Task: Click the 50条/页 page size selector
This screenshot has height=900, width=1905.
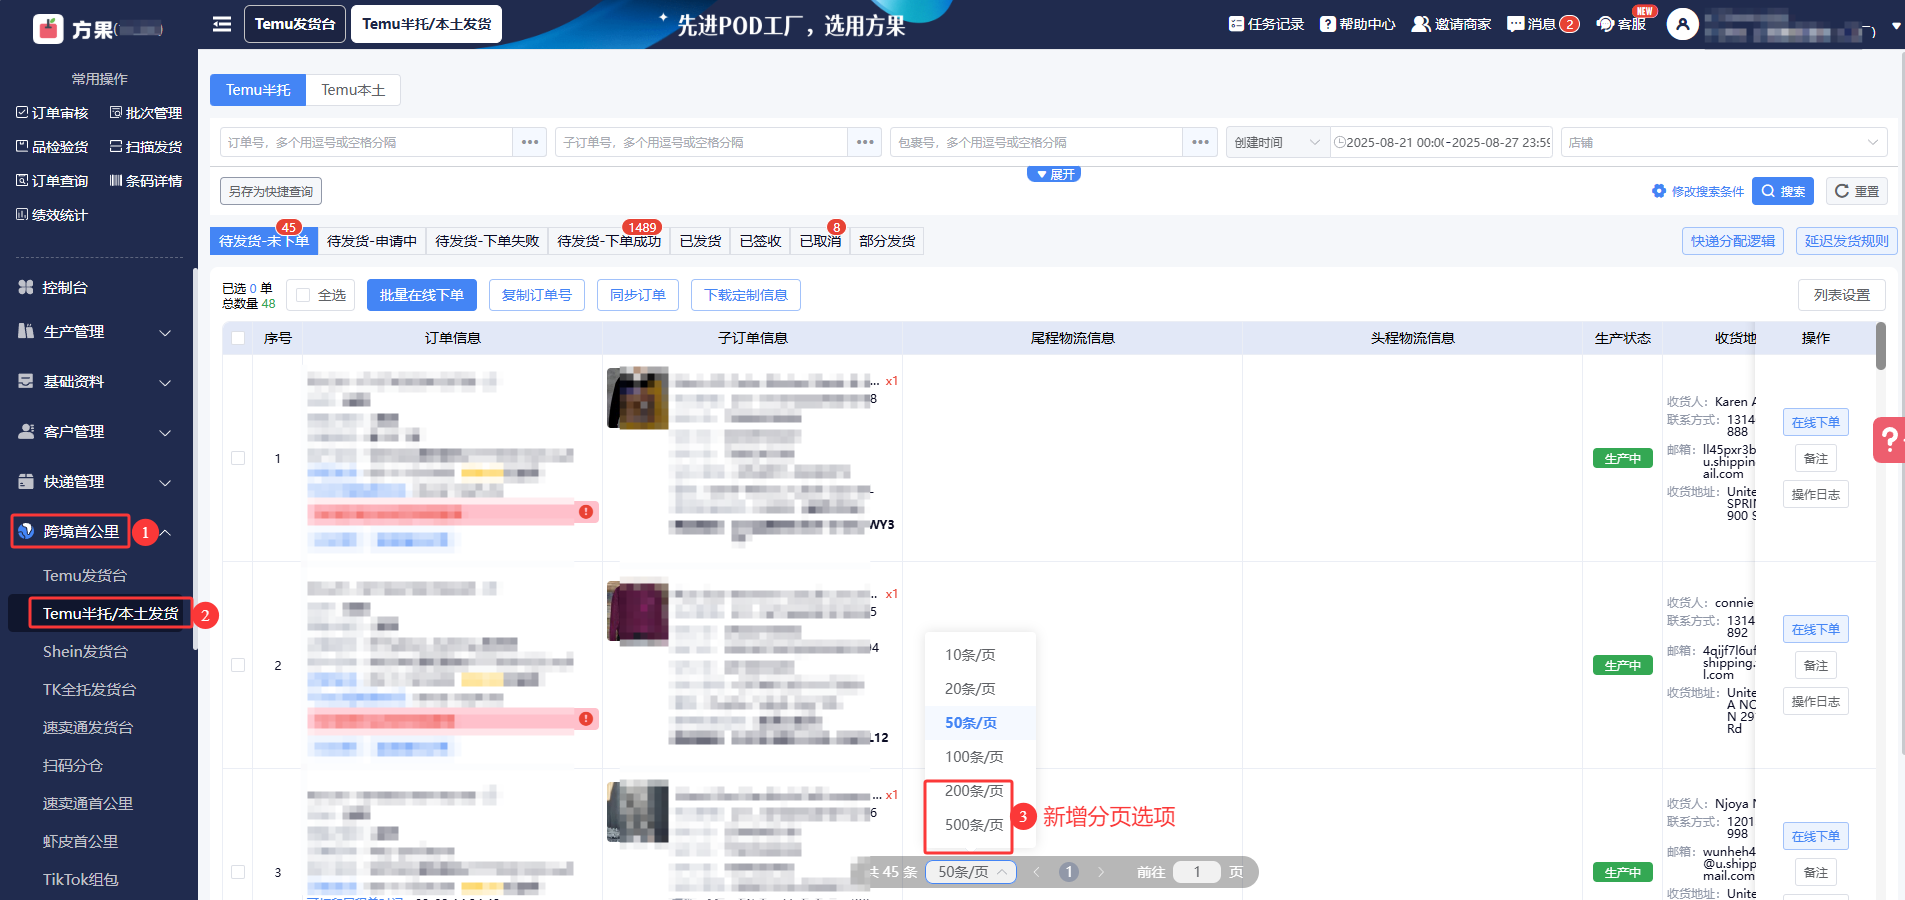Action: [971, 872]
